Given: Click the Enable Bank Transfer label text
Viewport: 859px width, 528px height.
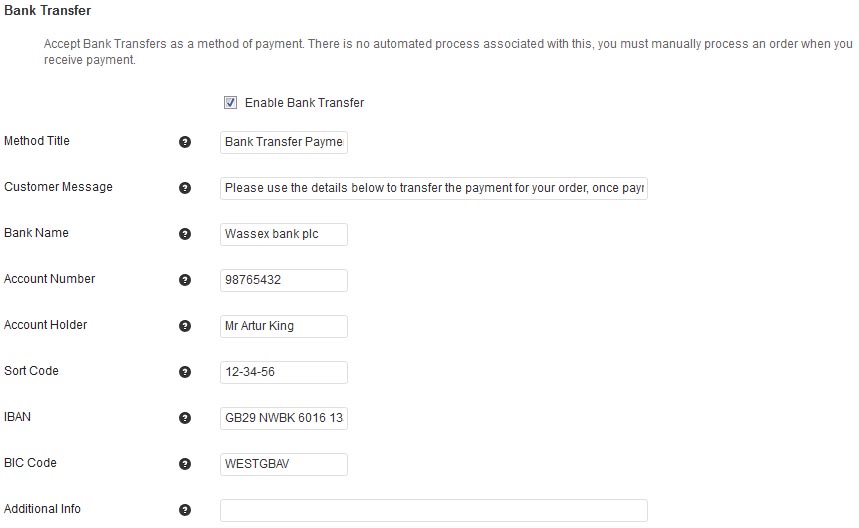Looking at the screenshot, I should [304, 103].
